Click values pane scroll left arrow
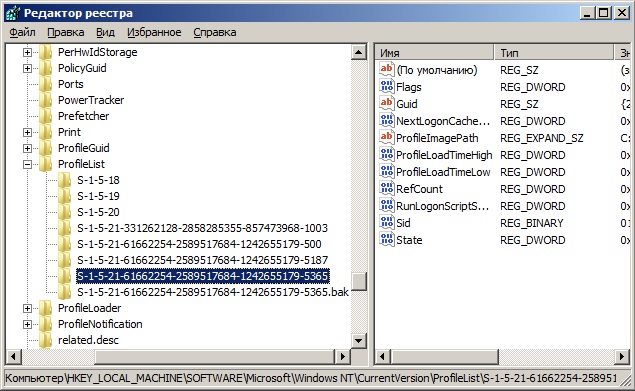The width and height of the screenshot is (635, 391). 383,357
